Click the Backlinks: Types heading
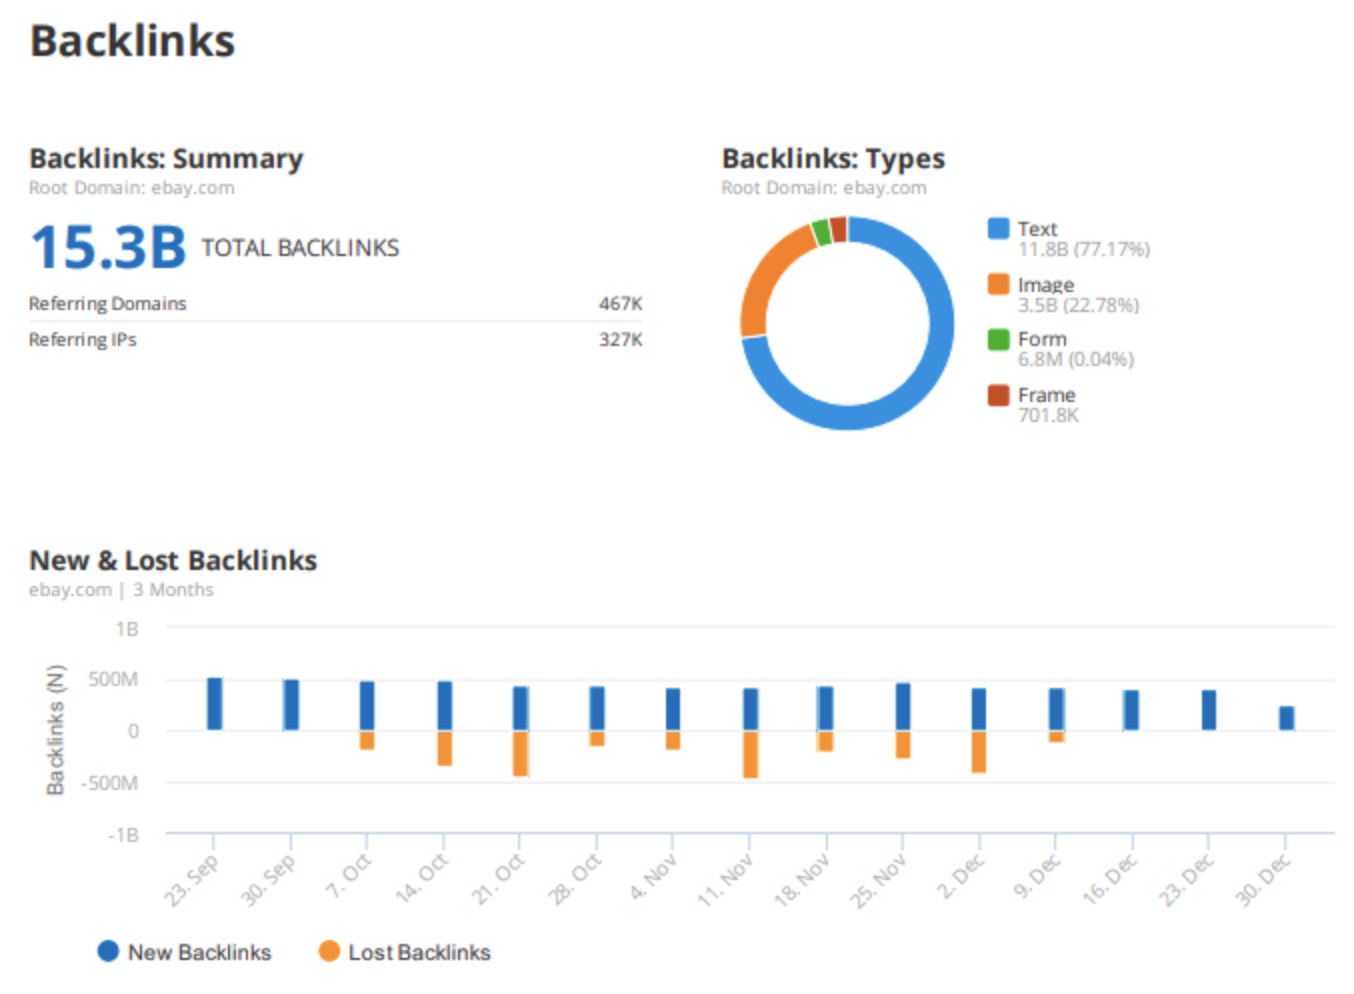Image resolution: width=1354 pixels, height=994 pixels. click(x=833, y=159)
